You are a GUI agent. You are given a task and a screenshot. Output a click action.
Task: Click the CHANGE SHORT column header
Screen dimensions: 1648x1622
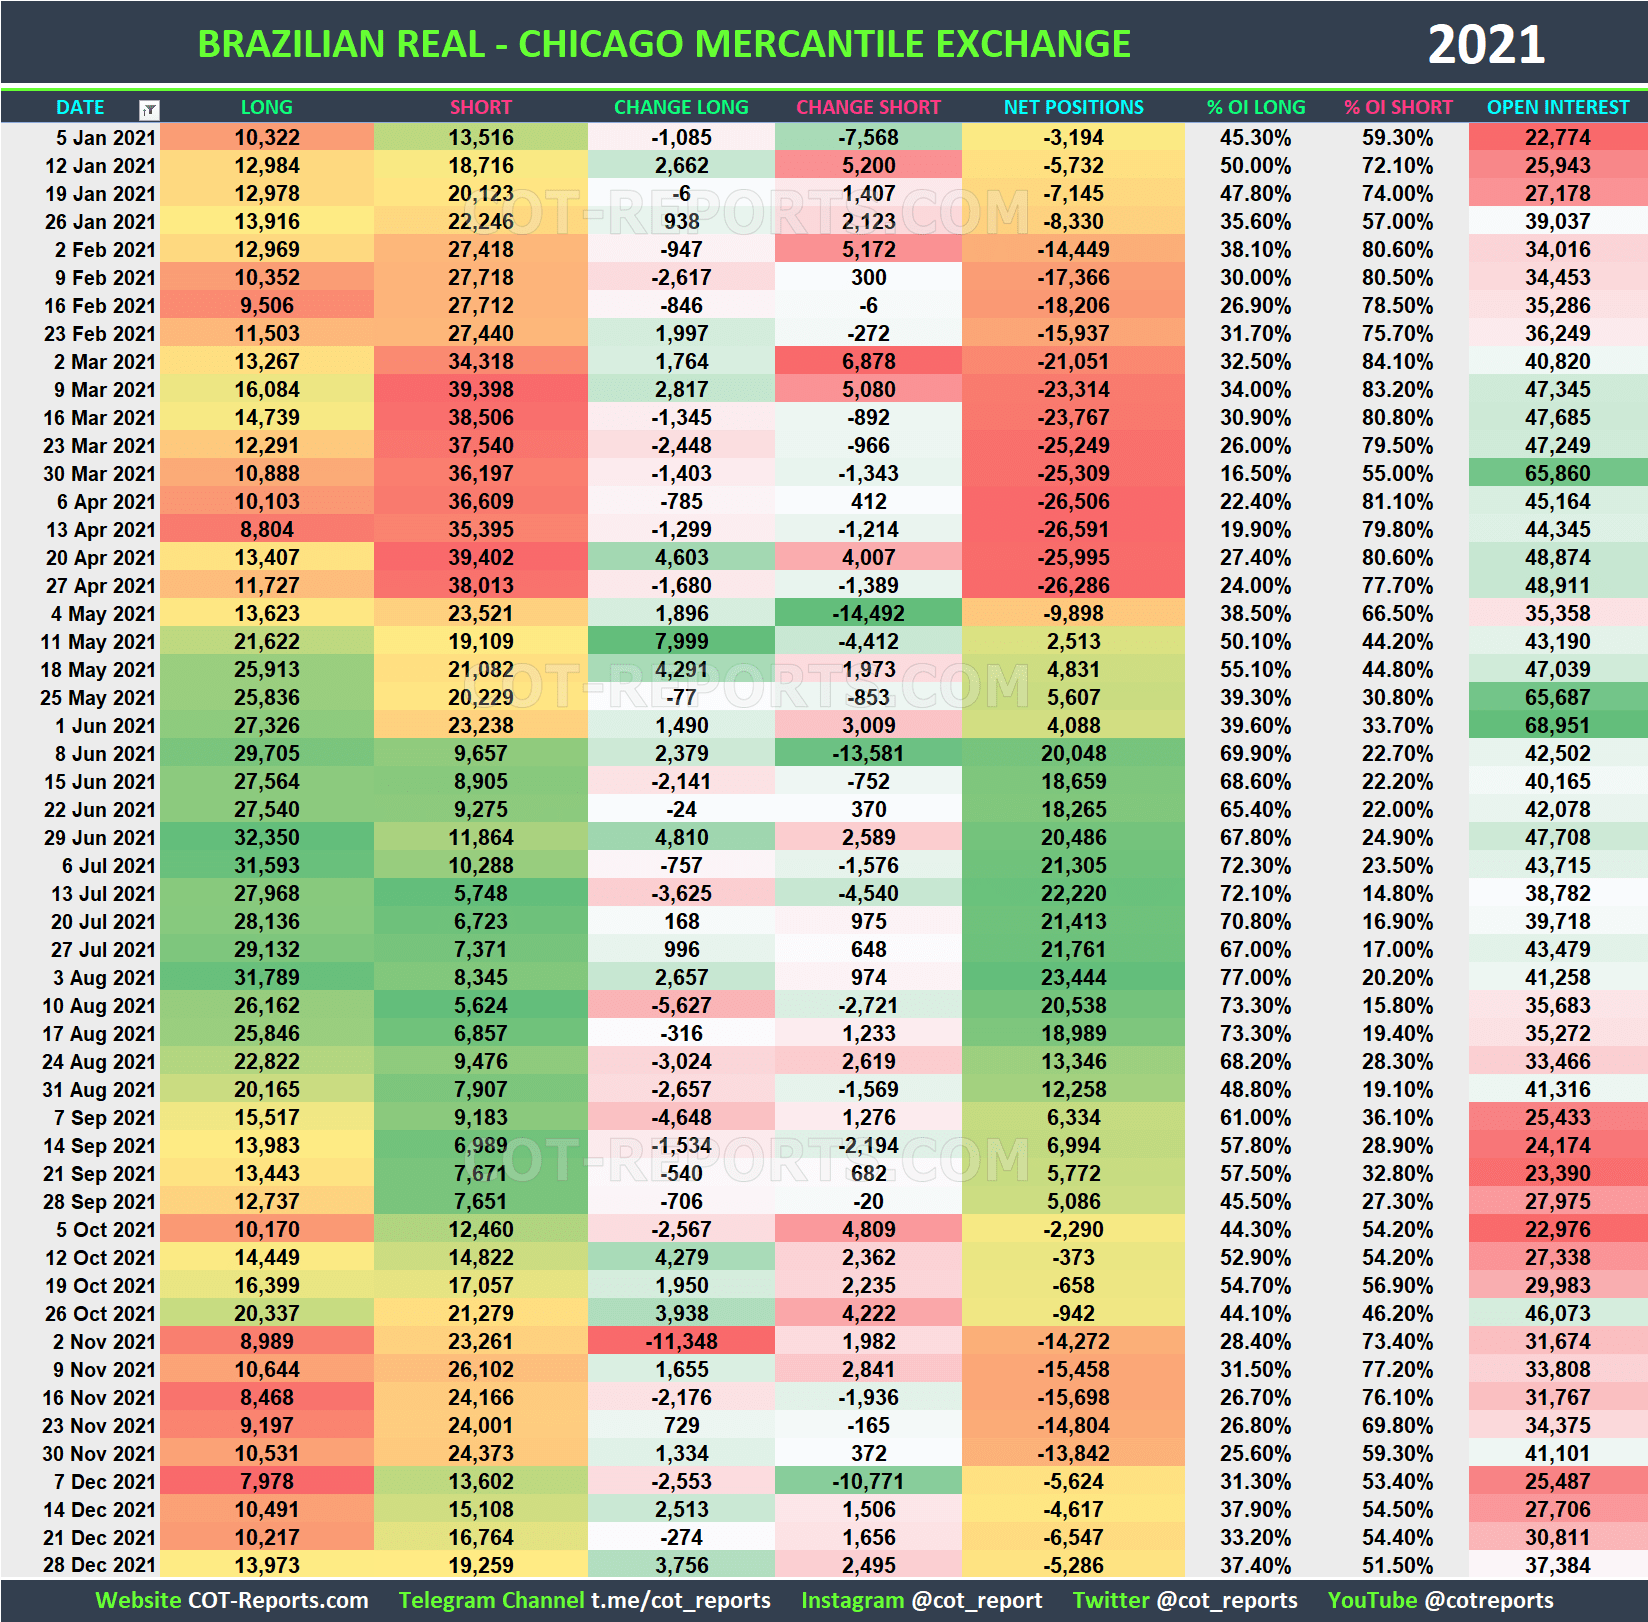point(867,108)
